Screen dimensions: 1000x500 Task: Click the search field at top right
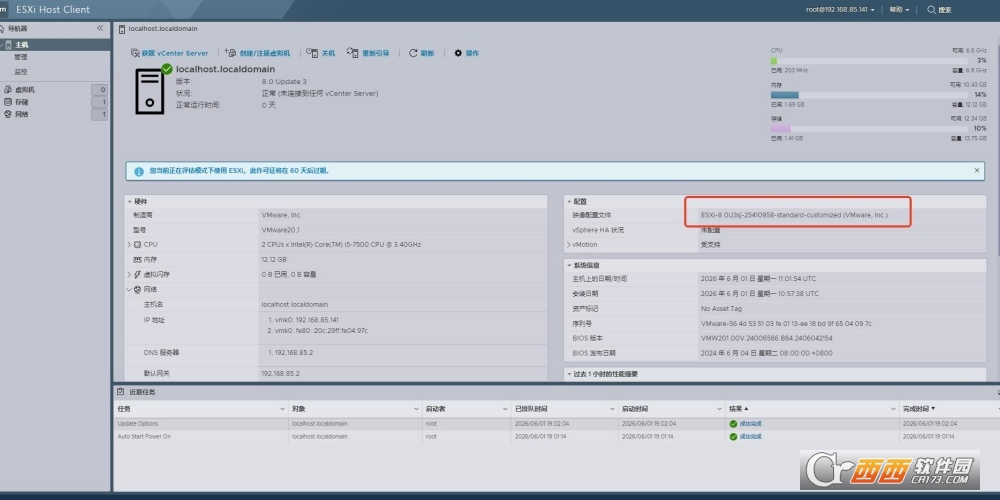(x=939, y=10)
